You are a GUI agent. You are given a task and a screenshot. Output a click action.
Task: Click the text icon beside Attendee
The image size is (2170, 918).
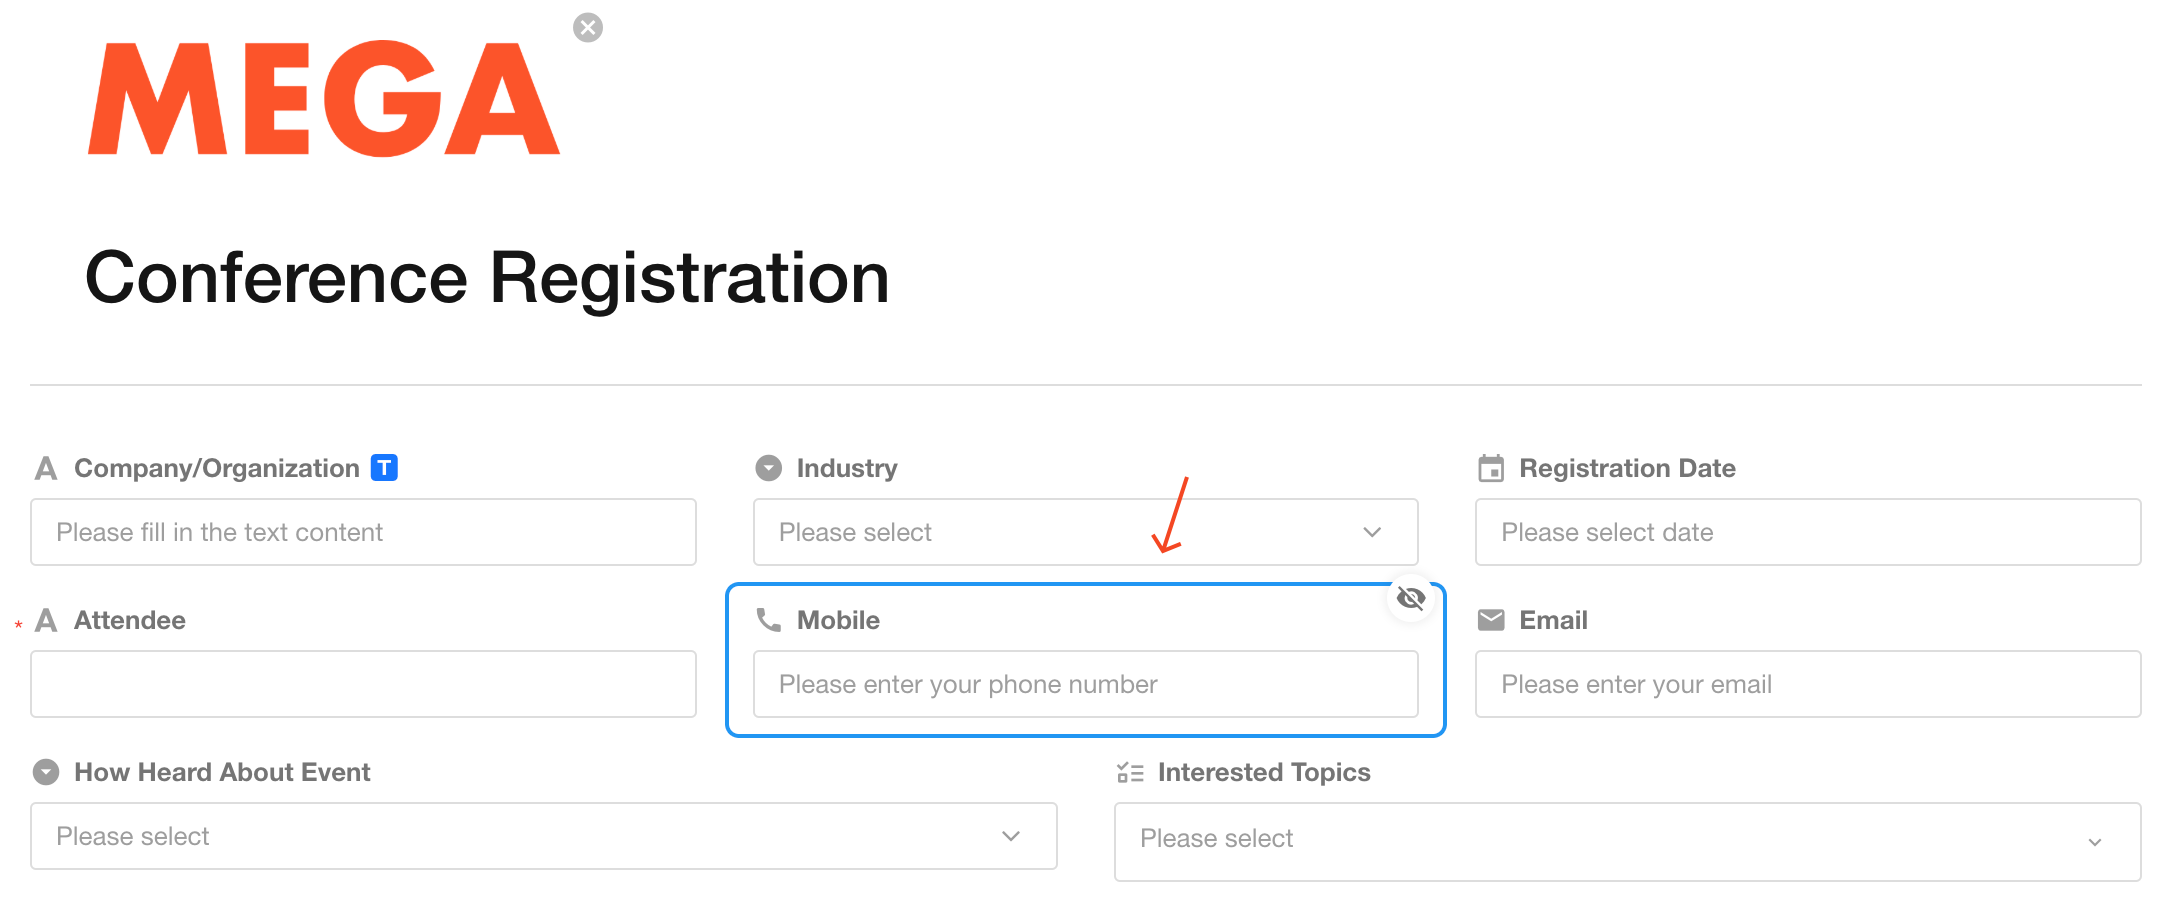[46, 620]
